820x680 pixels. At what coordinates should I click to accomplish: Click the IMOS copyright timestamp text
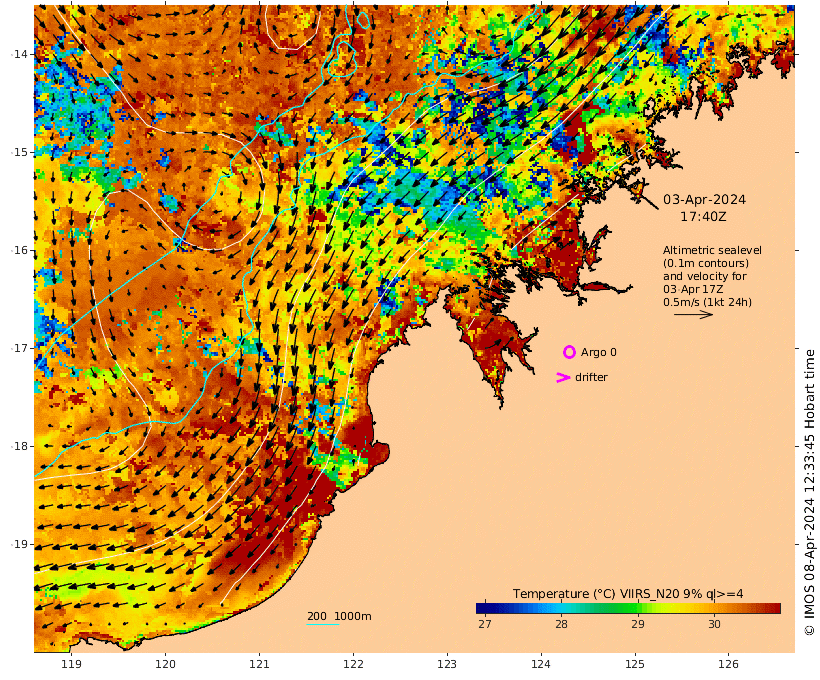[809, 492]
